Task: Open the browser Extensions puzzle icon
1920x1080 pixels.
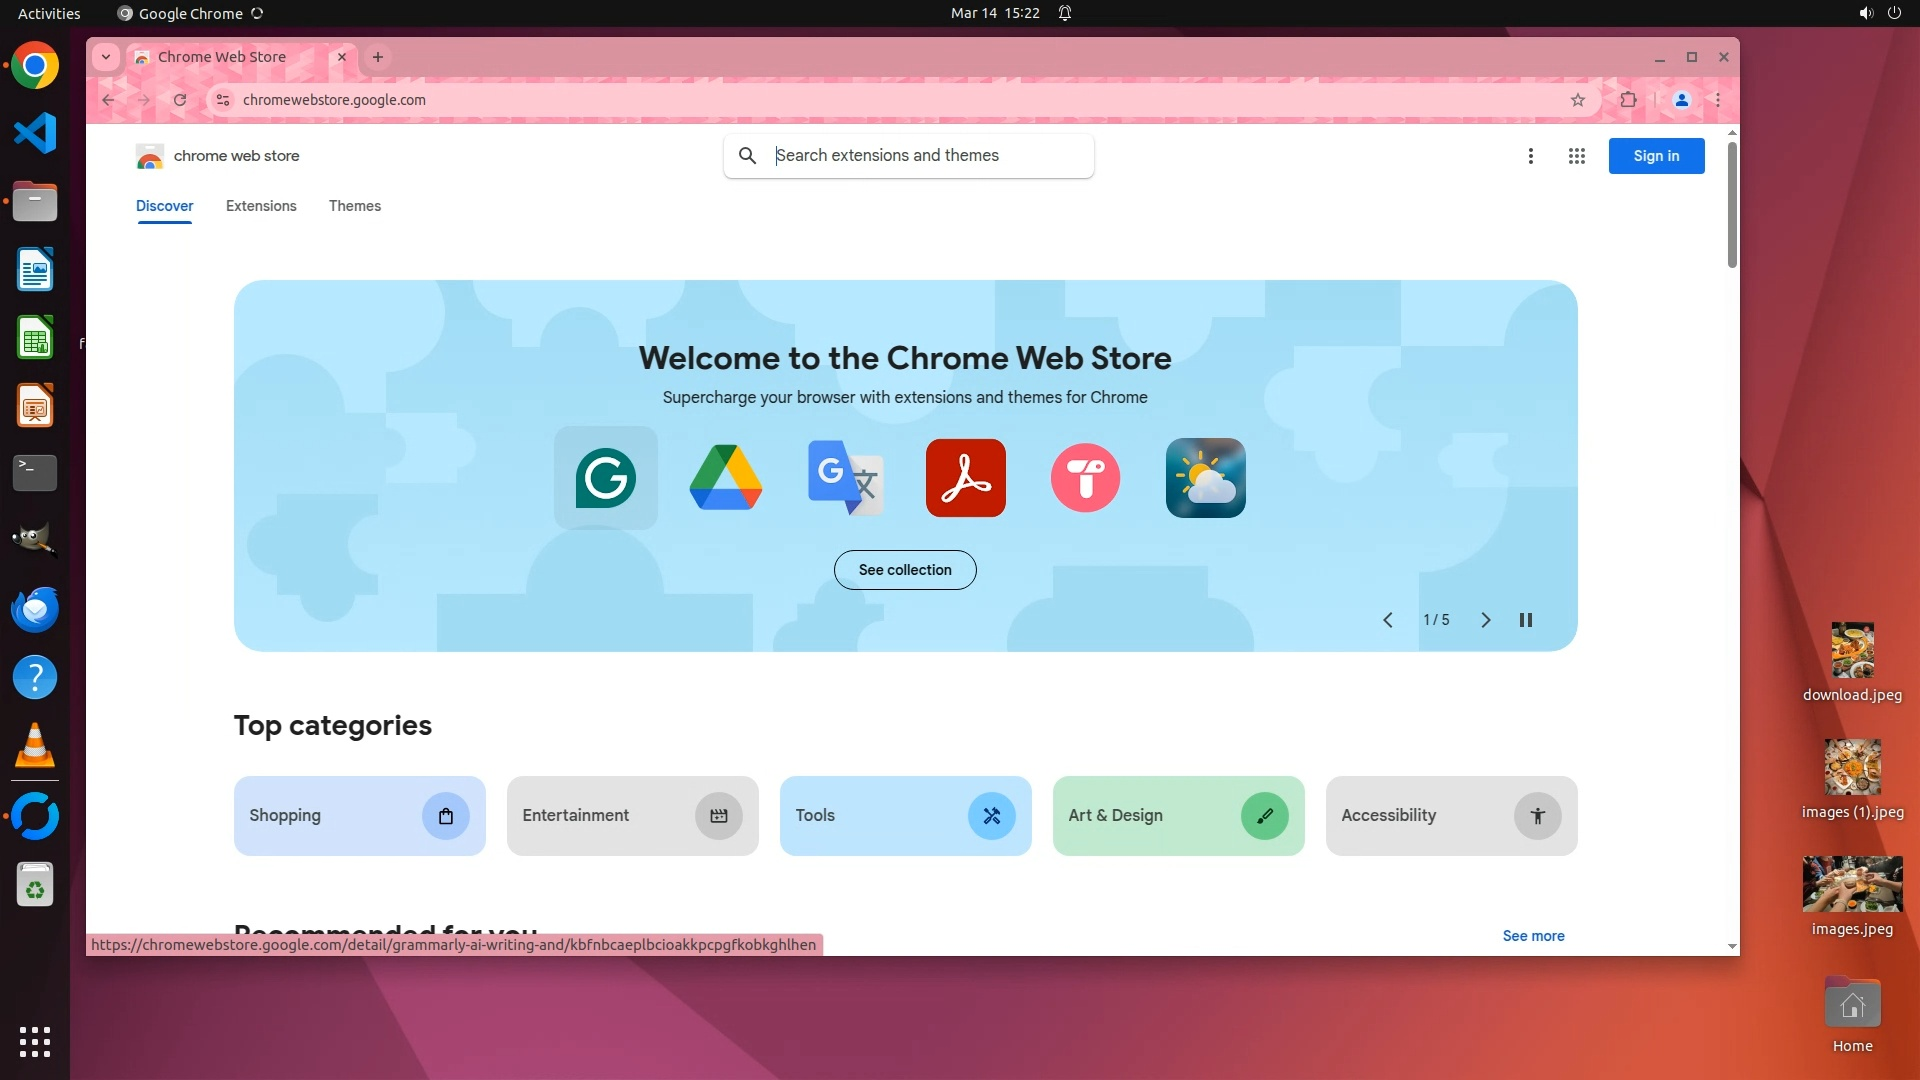Action: (1629, 100)
